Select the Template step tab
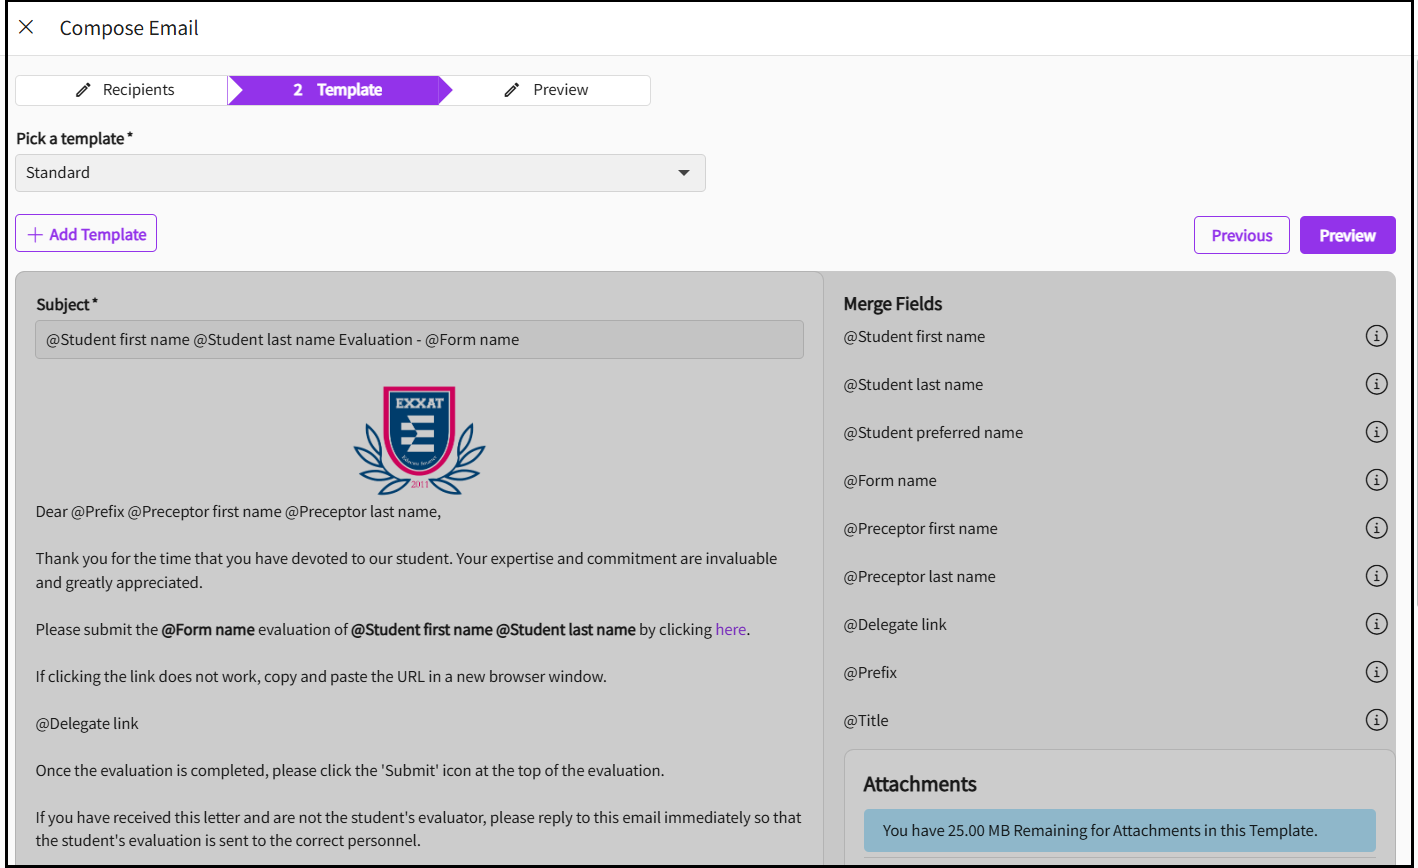 pos(336,90)
